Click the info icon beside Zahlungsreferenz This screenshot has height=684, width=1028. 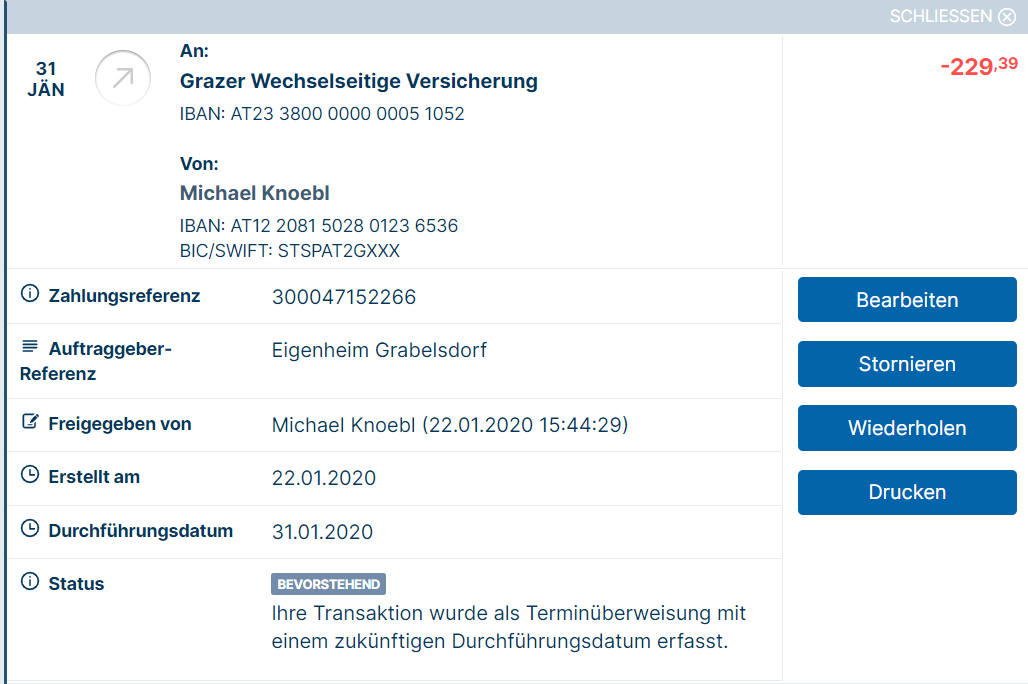(30, 293)
